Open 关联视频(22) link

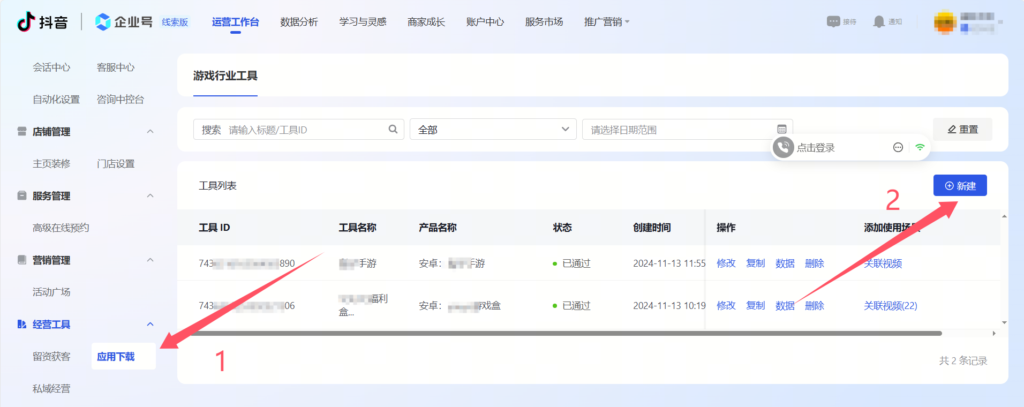pos(891,305)
